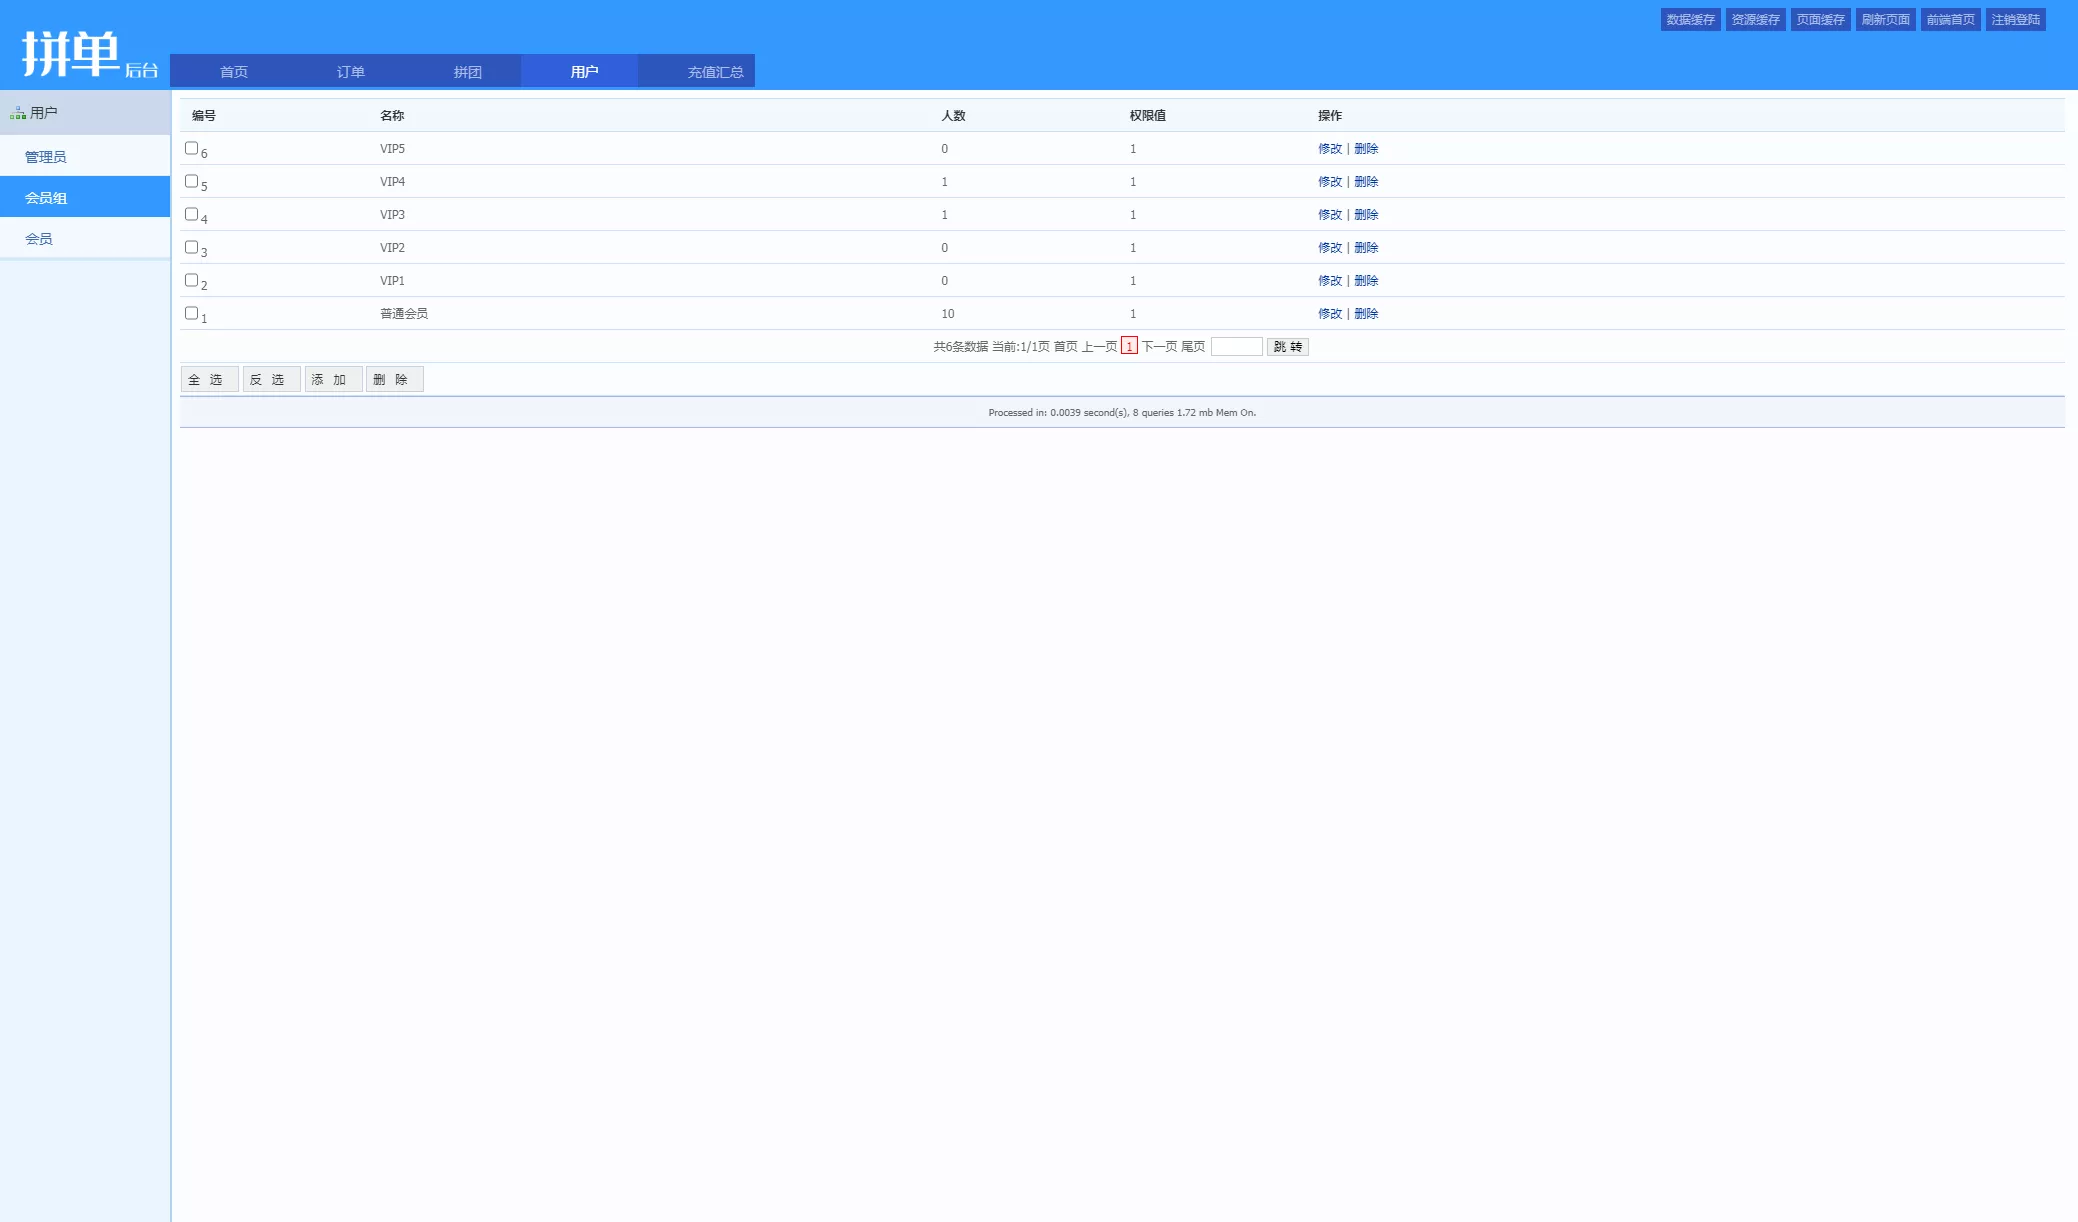Check the checkbox for VIP3 row
The height and width of the screenshot is (1222, 2078).
(191, 214)
